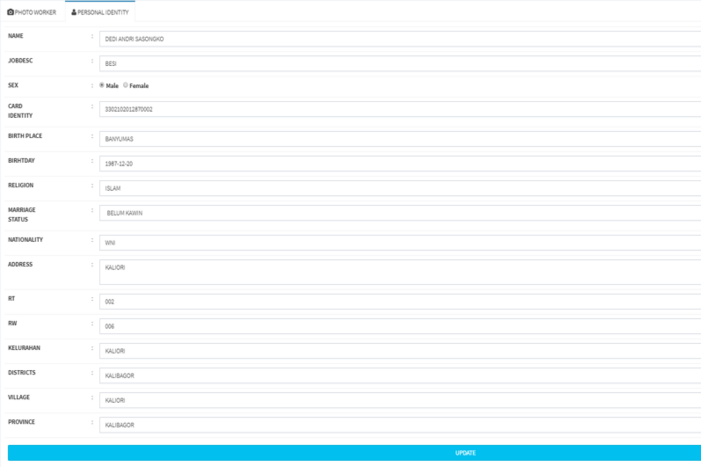Screen dimensions: 701x467
Task: Click the VILLAGE label
Action: 19,397
